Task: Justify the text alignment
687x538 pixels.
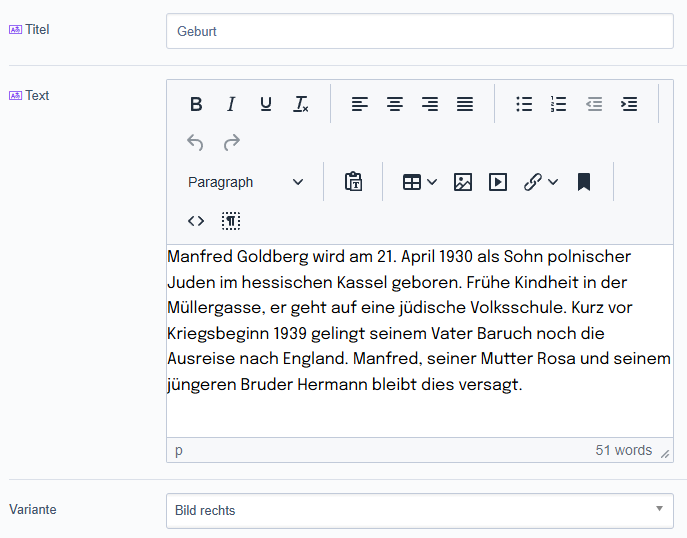Action: (x=465, y=104)
